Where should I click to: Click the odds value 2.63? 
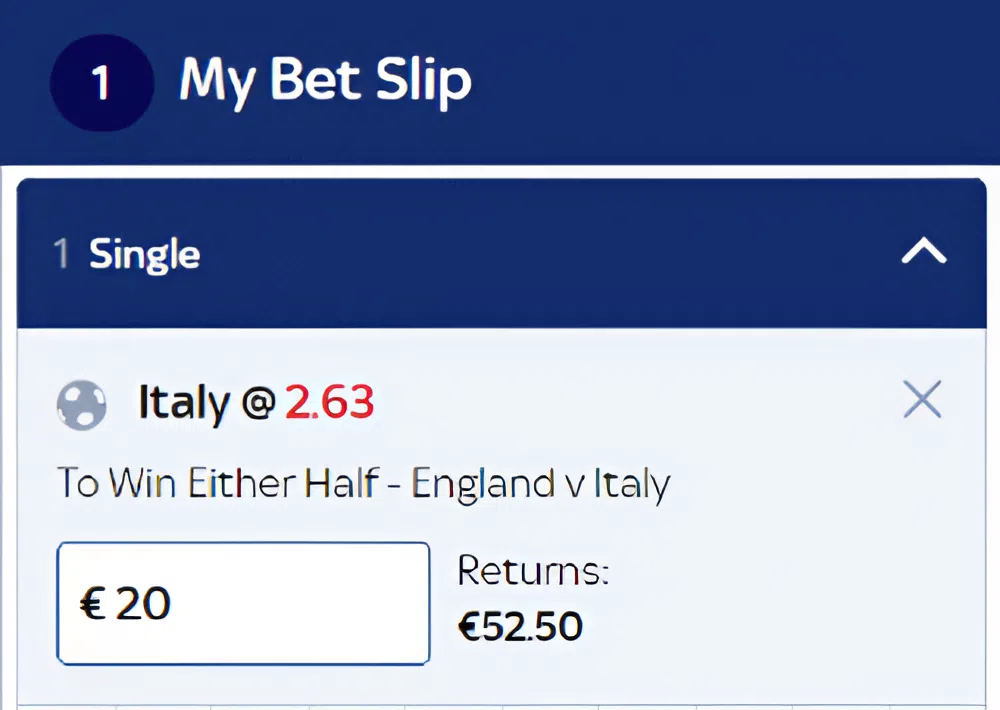tap(329, 401)
